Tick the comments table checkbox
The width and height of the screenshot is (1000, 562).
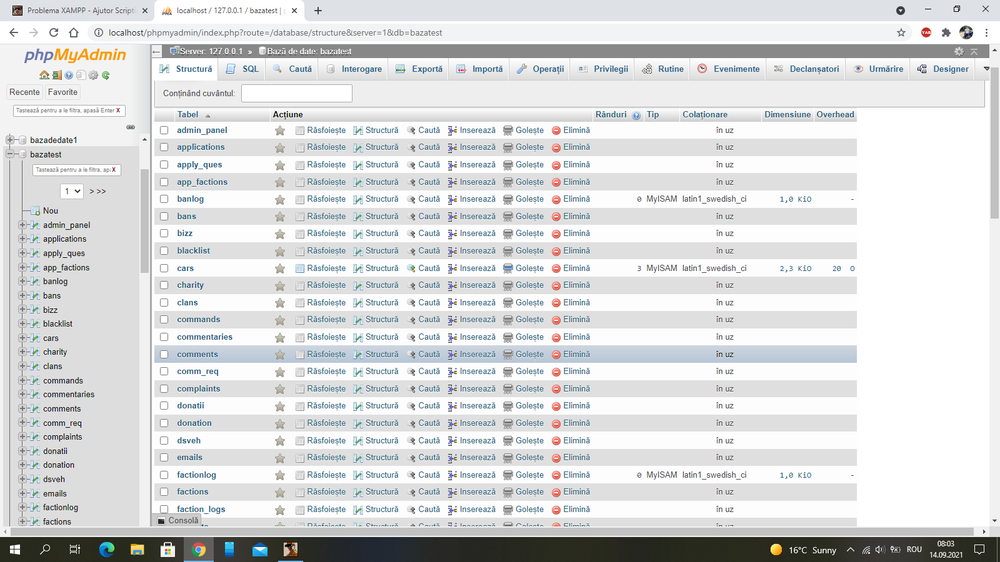click(164, 354)
